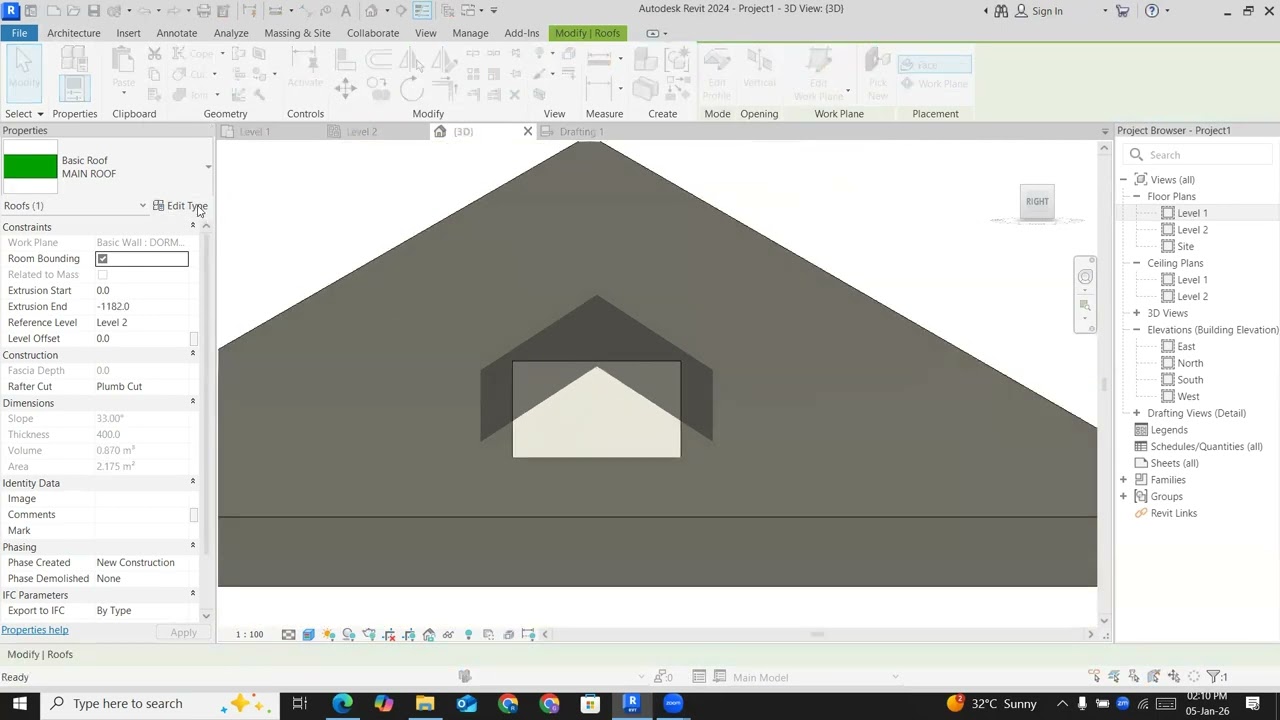The width and height of the screenshot is (1280, 720).
Task: Collapse the Constraints section in Properties
Action: (193, 227)
